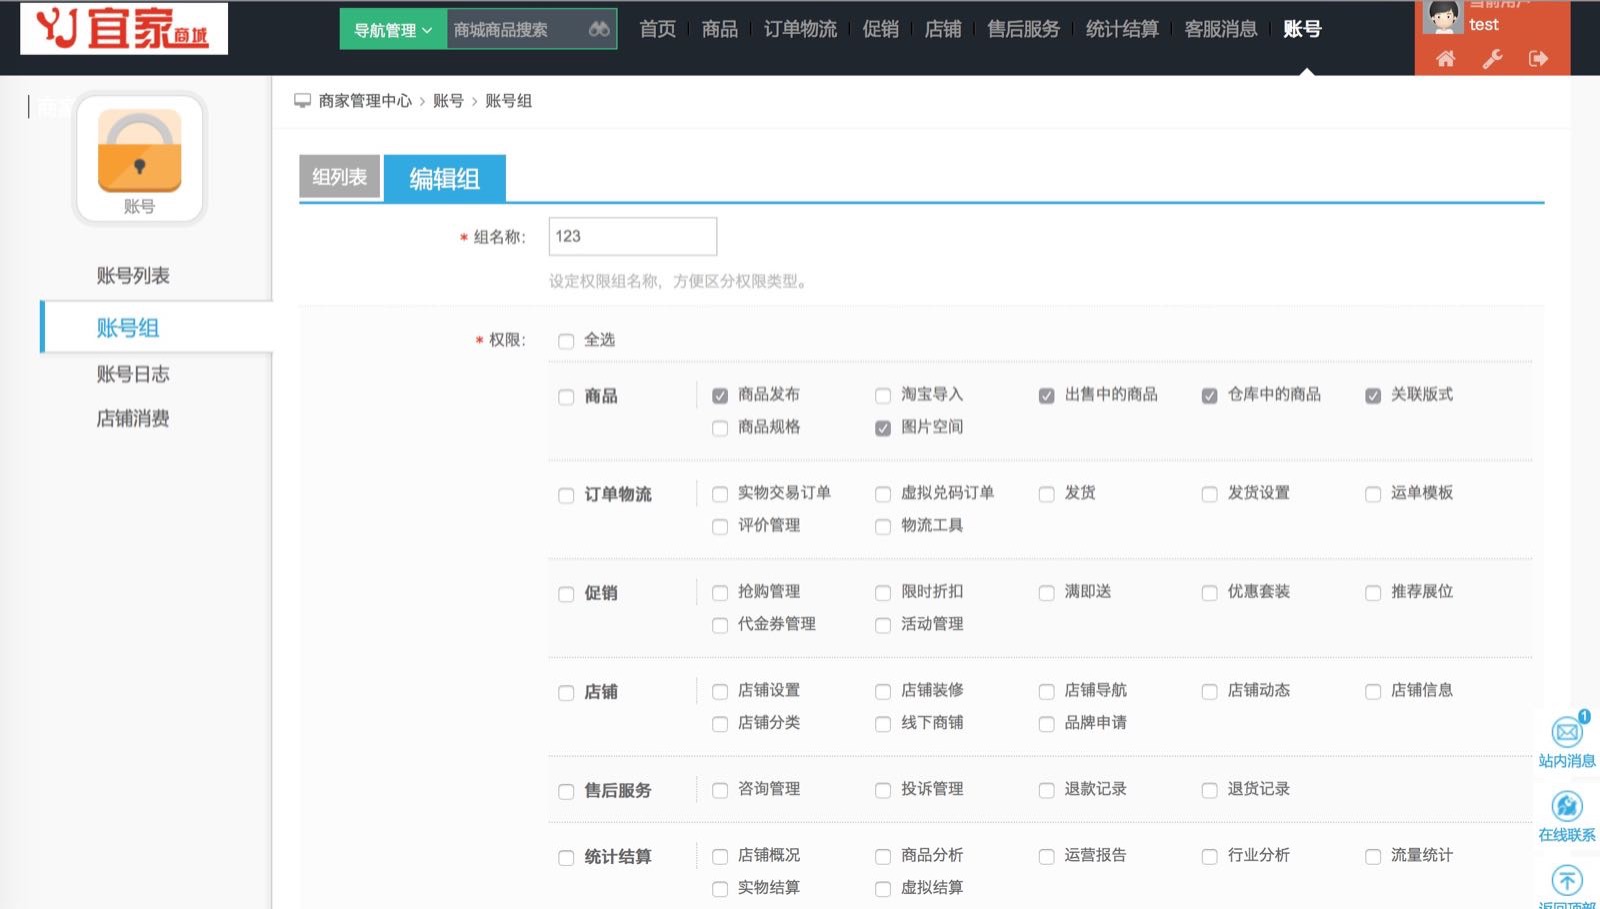Viewport: 1600px width, 909px height.
Task: Open 在线联系 chat icon
Action: 1566,806
